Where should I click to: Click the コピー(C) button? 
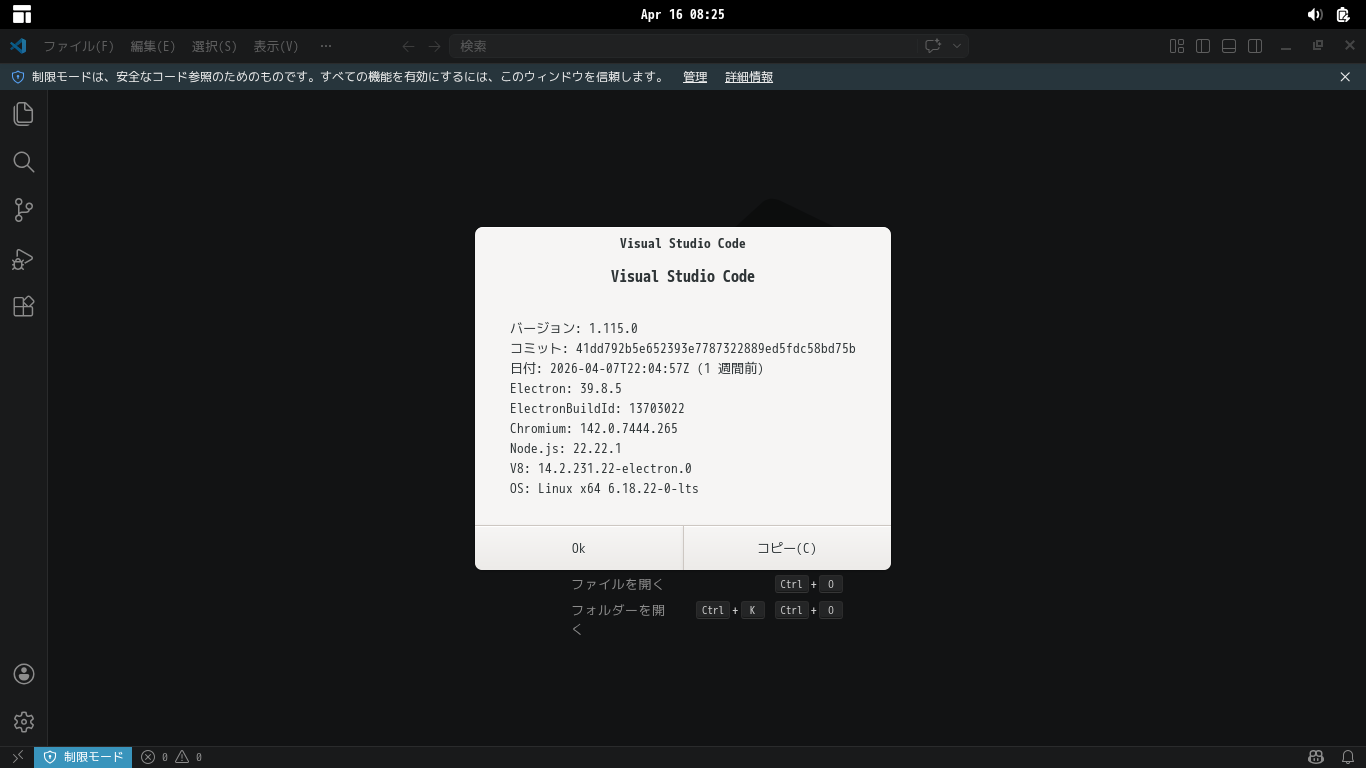click(x=787, y=548)
